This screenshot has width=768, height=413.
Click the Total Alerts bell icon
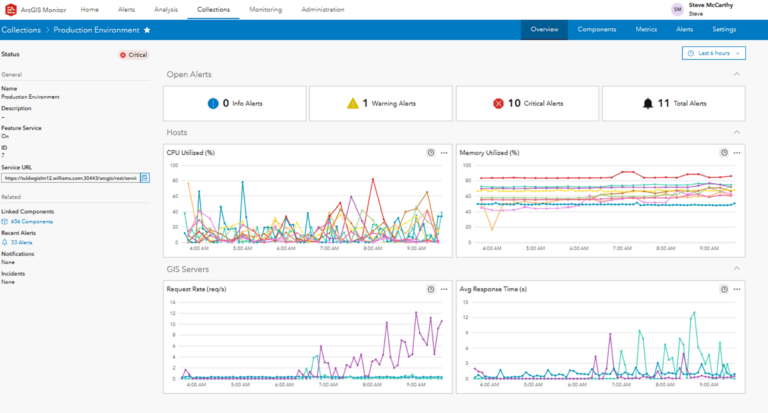648,103
